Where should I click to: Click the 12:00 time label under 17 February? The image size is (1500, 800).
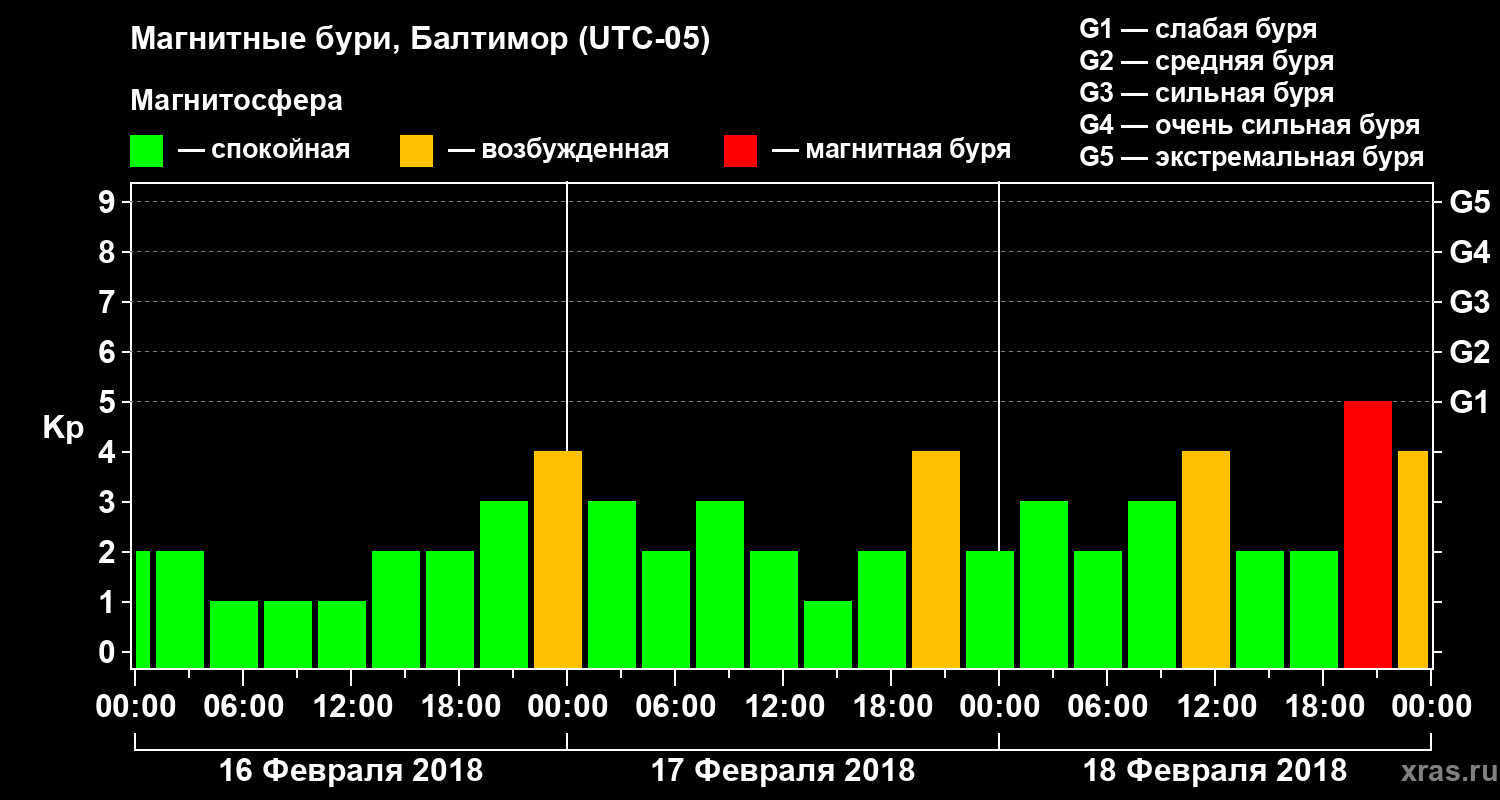[x=783, y=706]
